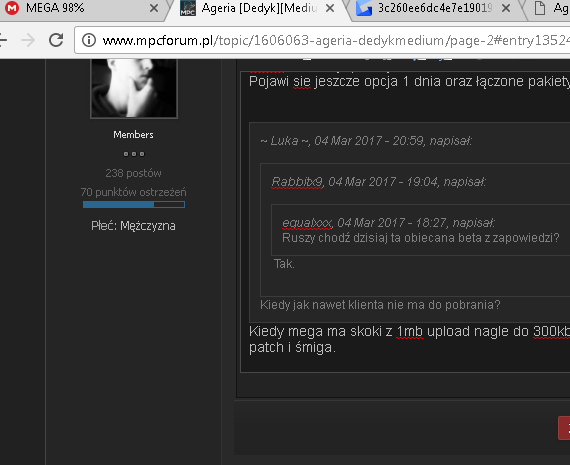Close the 3c260ee6dc4e7e19019 tab
570x465 pixels.
(x=506, y=8)
